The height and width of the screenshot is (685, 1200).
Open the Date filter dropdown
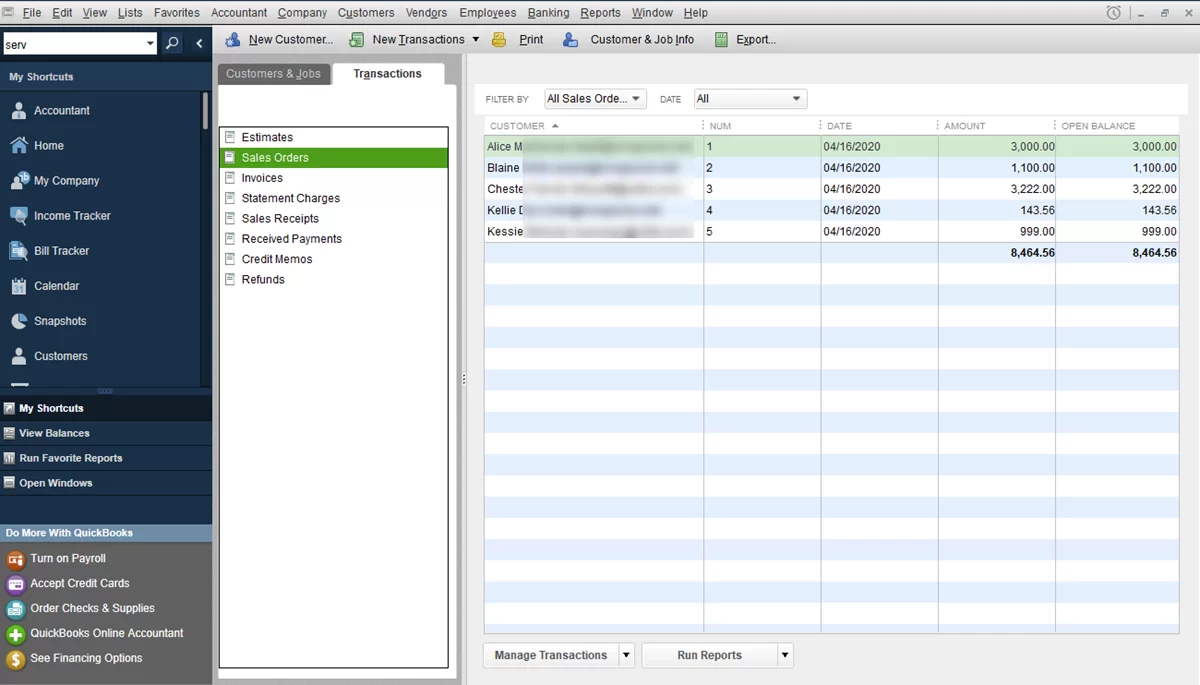pyautogui.click(x=749, y=98)
